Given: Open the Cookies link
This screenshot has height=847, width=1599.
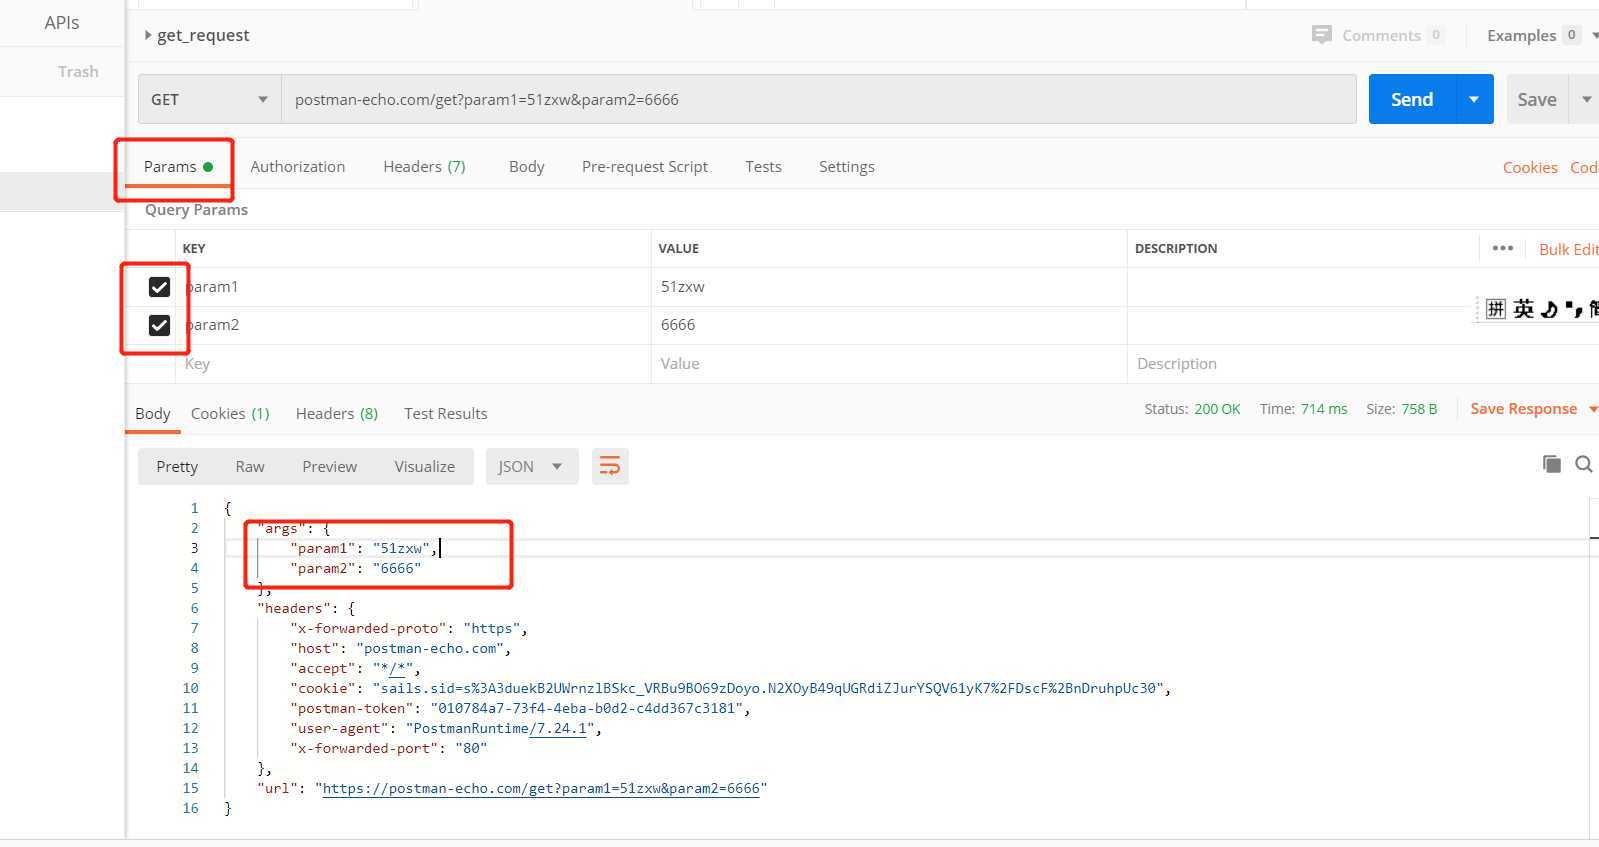Looking at the screenshot, I should point(1530,168).
